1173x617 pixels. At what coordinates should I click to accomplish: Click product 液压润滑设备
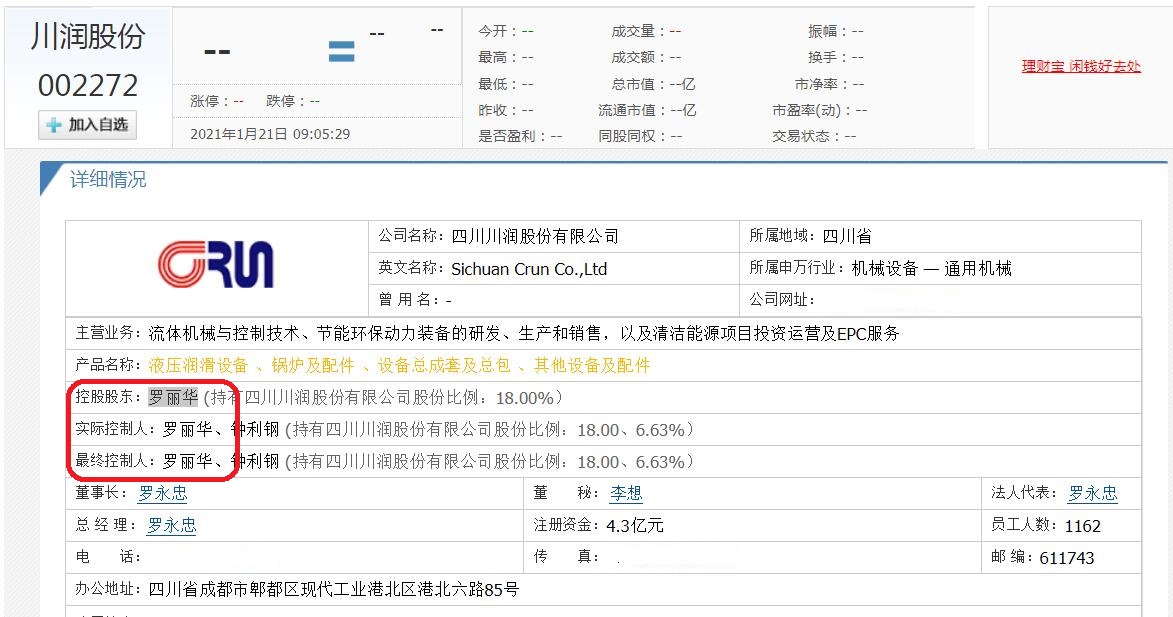click(x=197, y=366)
